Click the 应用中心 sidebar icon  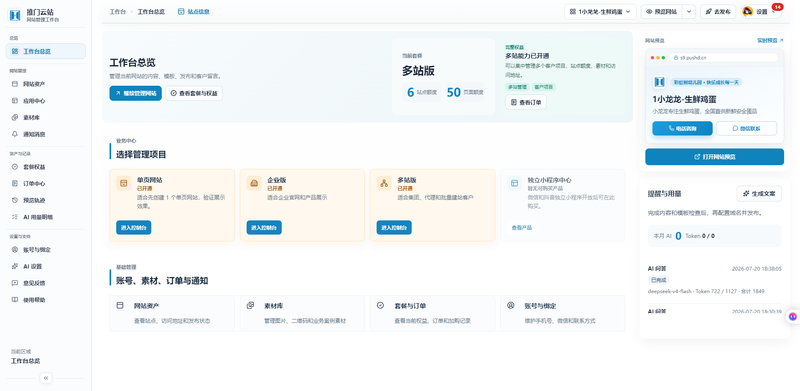tap(15, 101)
